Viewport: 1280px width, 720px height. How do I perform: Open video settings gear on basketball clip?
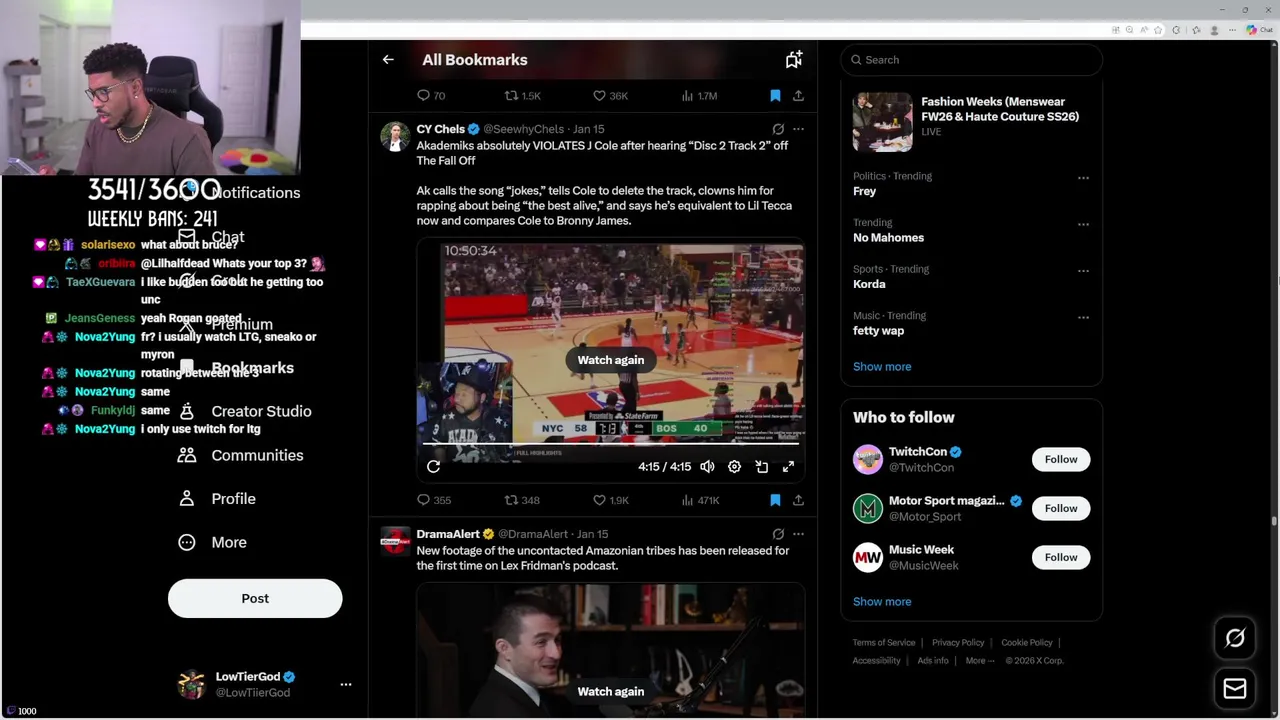coord(734,467)
